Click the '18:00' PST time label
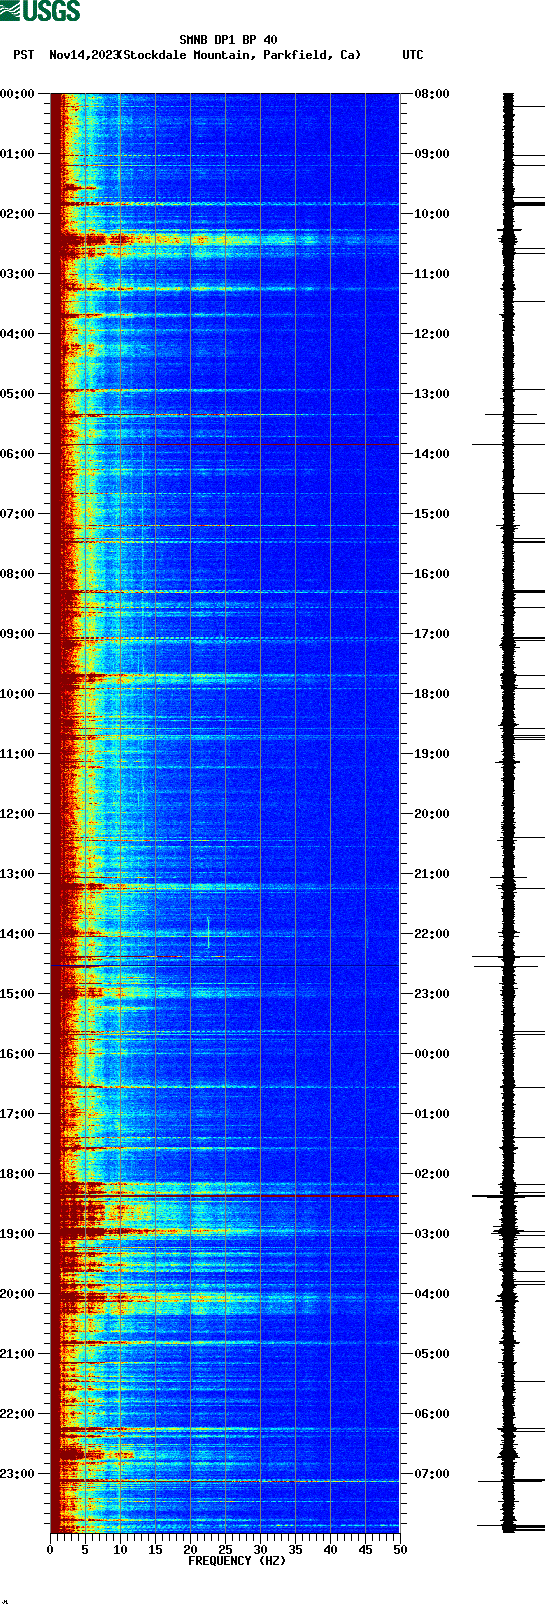 (x=17, y=1174)
